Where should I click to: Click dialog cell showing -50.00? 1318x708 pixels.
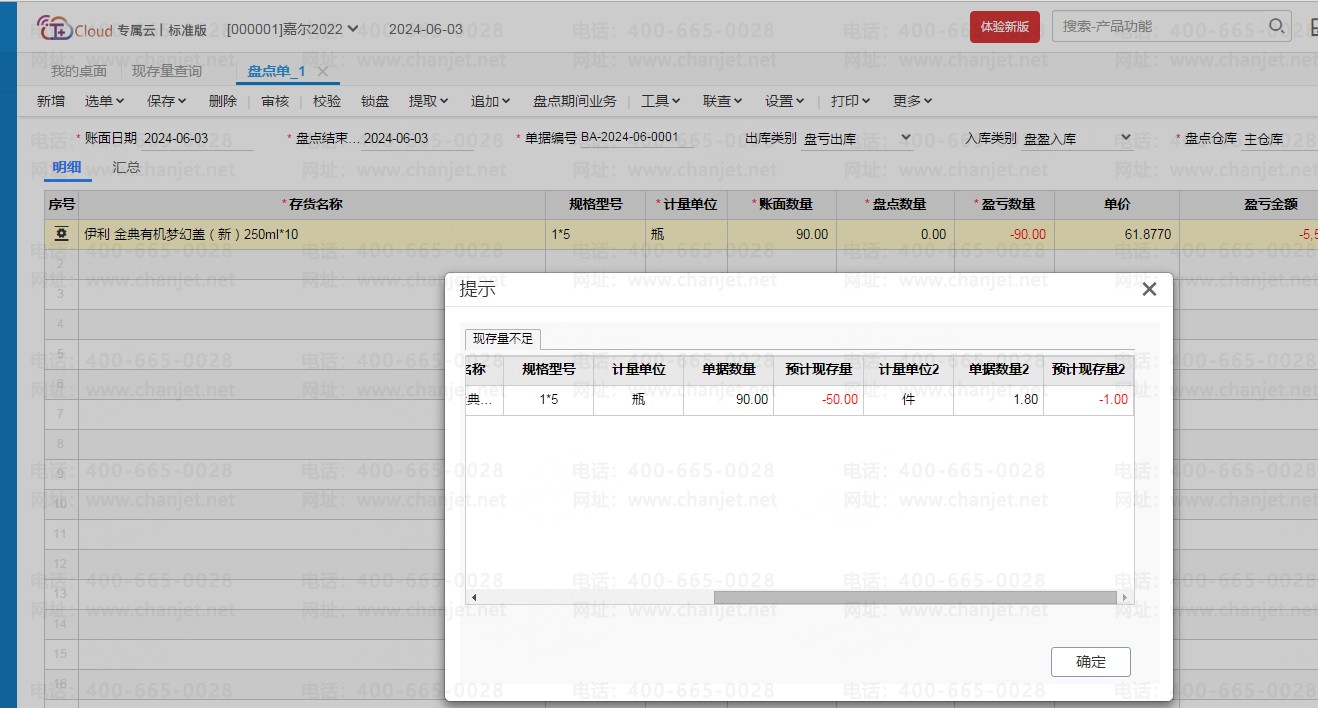pos(818,399)
